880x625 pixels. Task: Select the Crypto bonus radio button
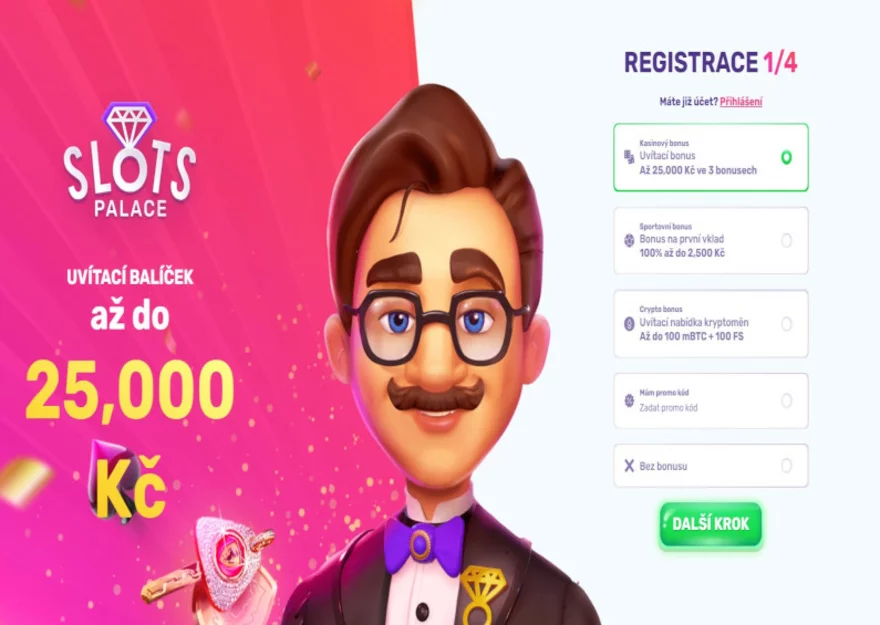click(x=786, y=324)
